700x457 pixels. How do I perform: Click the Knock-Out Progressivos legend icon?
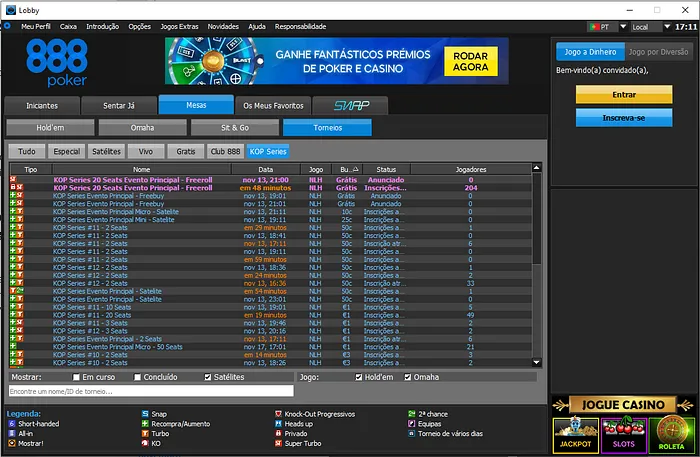279,414
